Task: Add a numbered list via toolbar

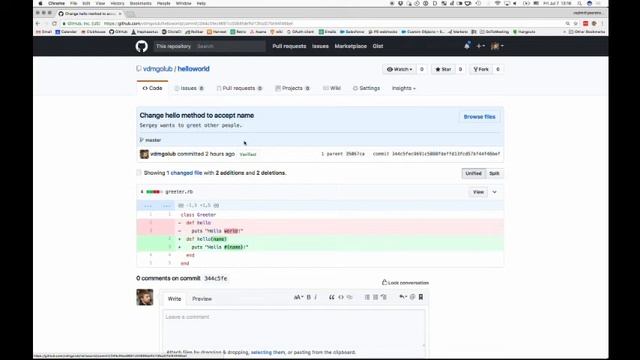Action: pos(376,297)
